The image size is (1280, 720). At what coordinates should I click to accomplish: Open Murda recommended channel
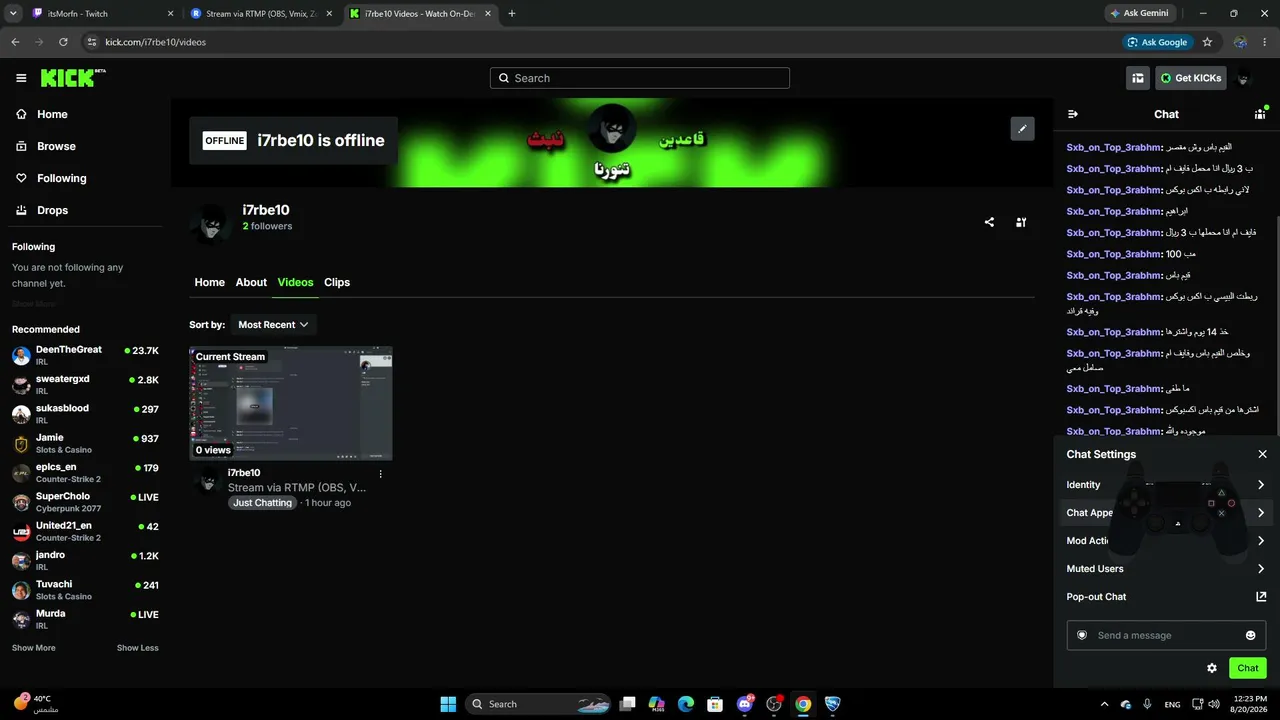(85, 618)
